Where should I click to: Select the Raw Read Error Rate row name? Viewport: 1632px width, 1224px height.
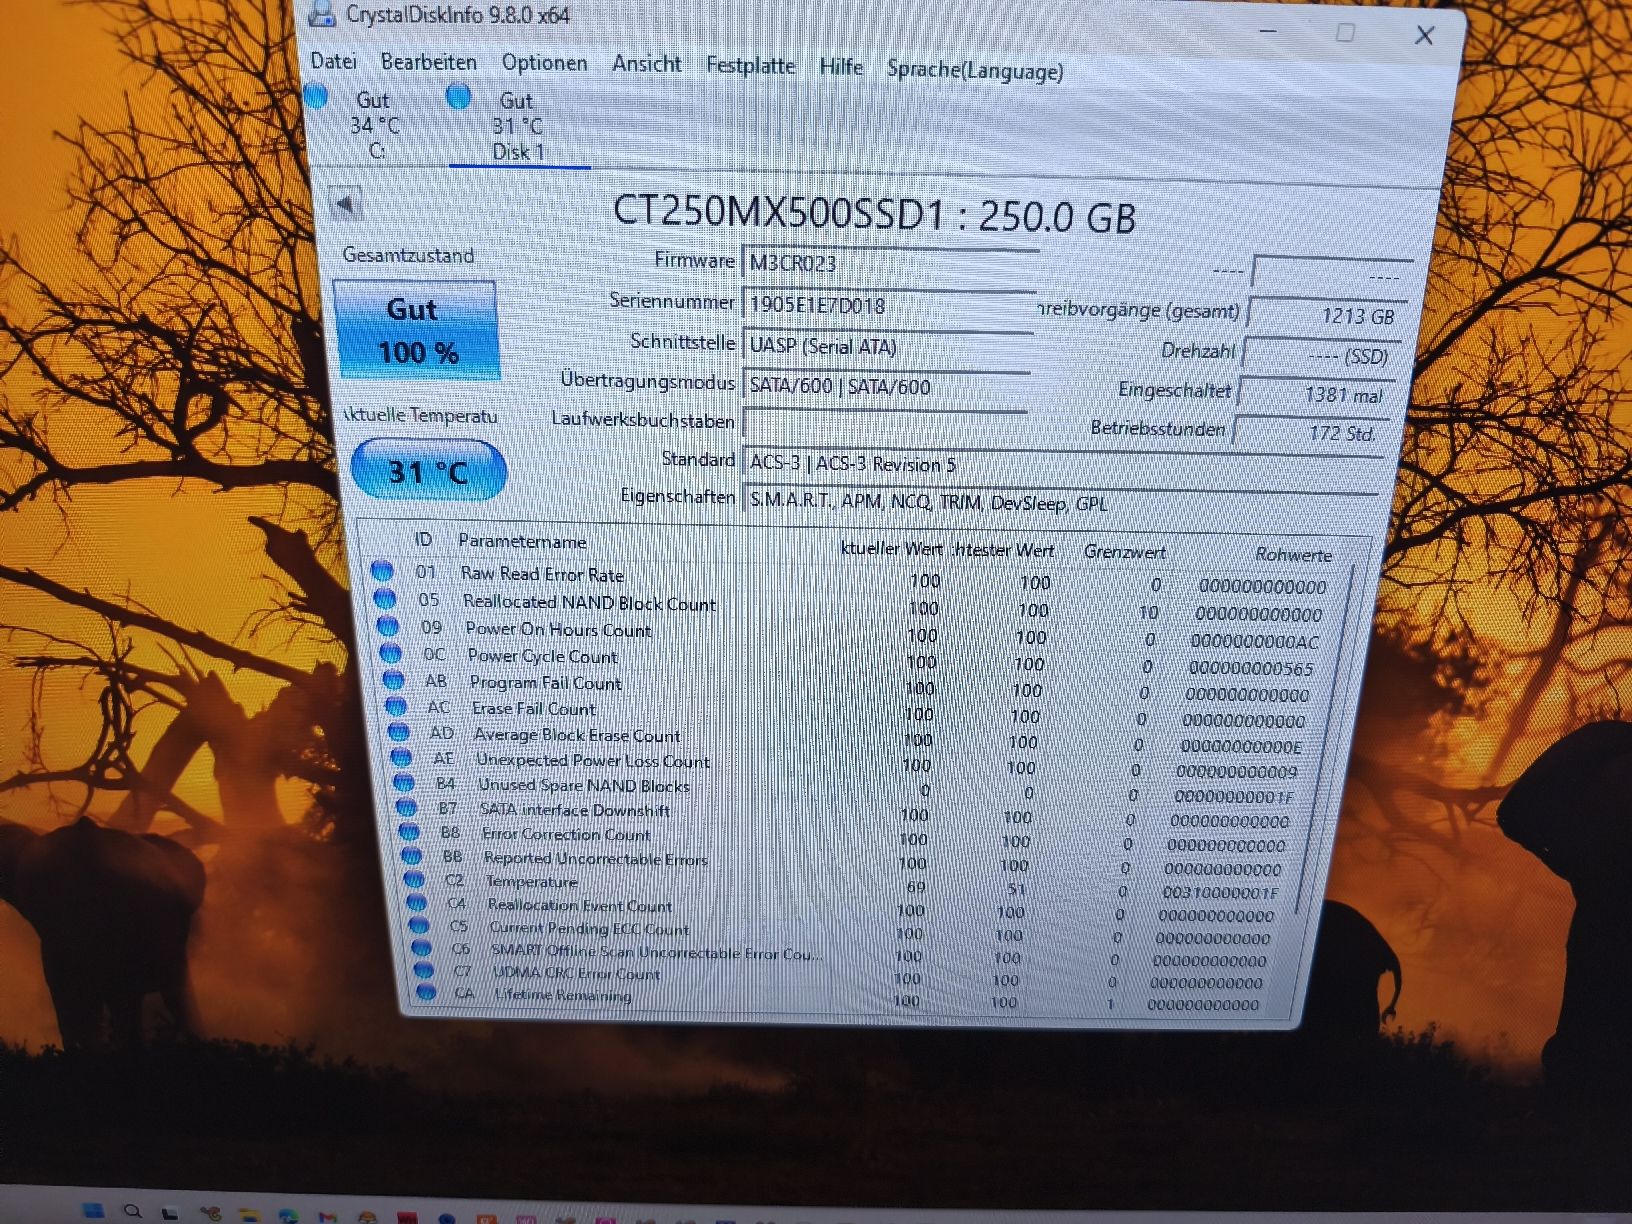coord(542,574)
